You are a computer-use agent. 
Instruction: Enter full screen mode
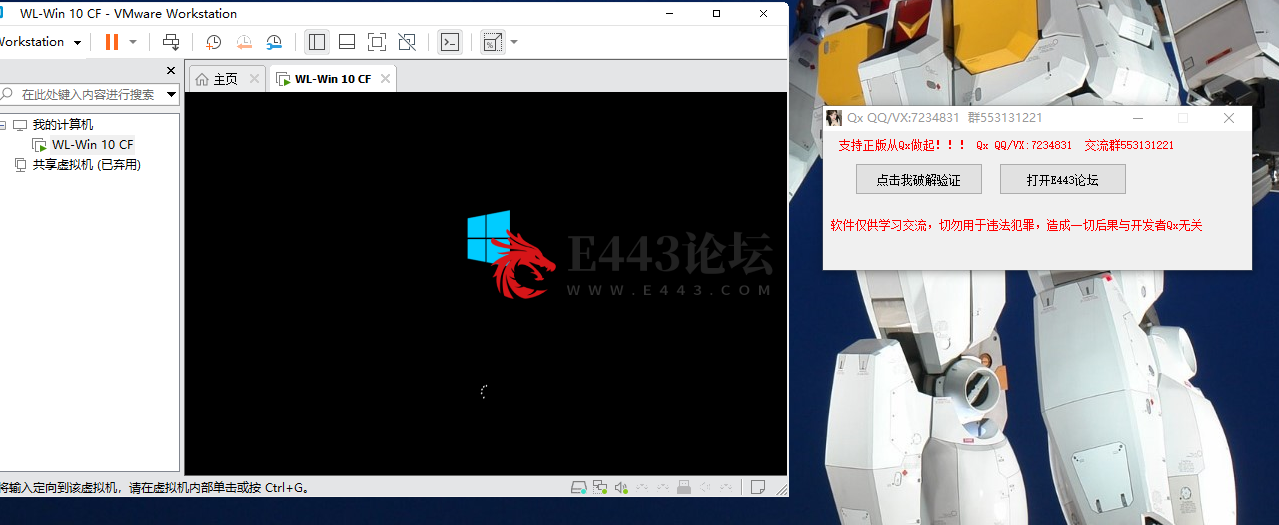pos(377,42)
